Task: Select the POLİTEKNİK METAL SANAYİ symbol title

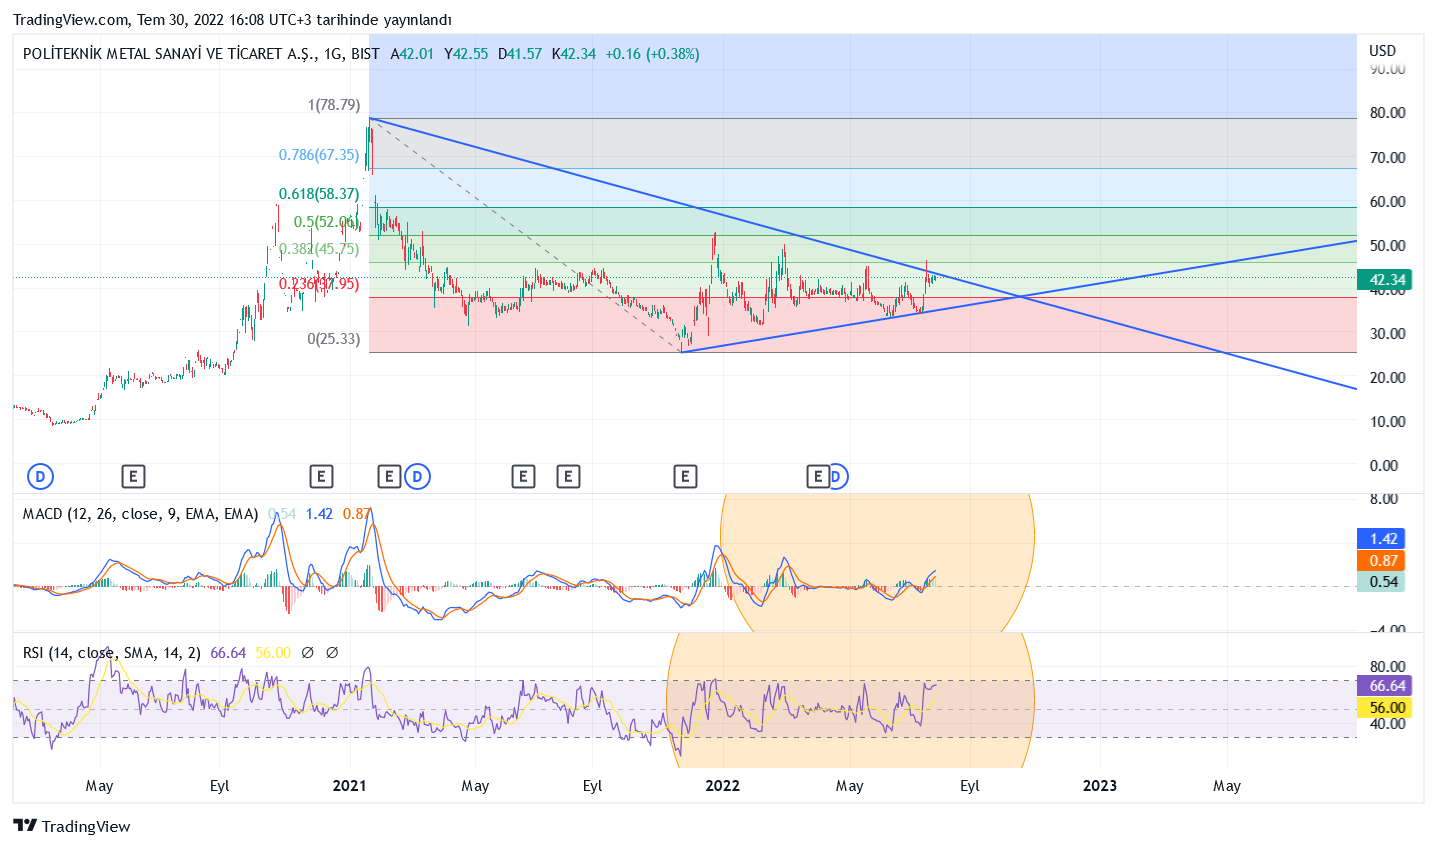Action: click(168, 54)
